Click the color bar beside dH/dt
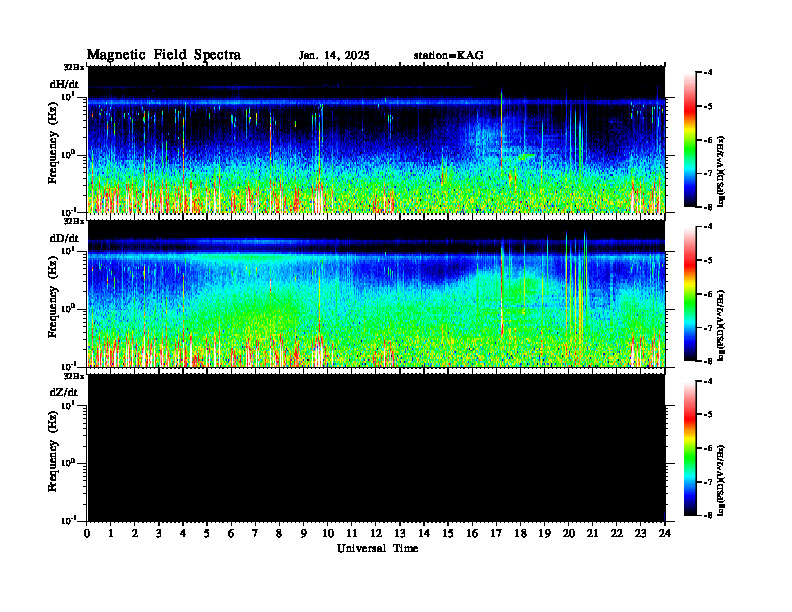Viewport: 792px width, 612px height. (689, 140)
